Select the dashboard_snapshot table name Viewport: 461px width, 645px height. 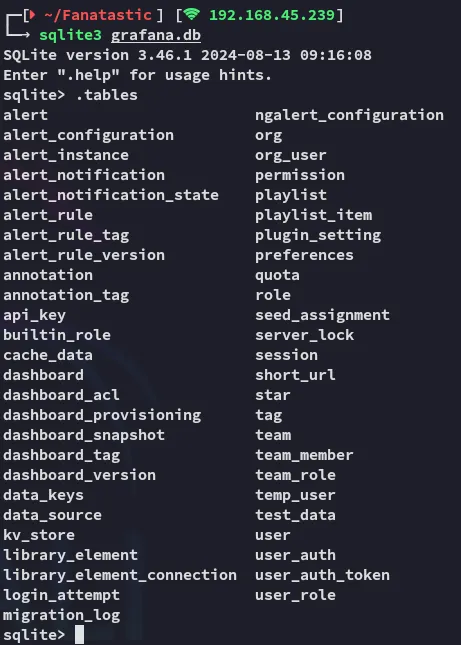84,435
